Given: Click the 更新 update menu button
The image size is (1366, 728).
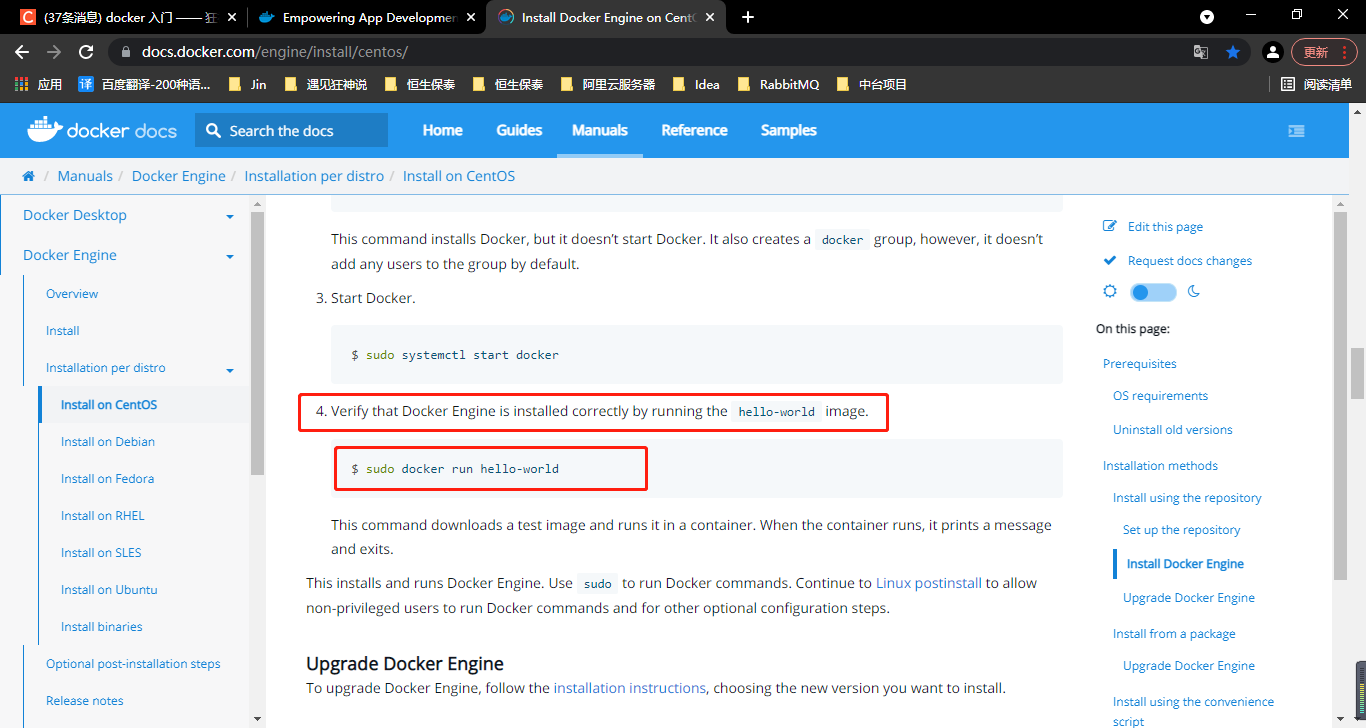Looking at the screenshot, I should (1324, 52).
